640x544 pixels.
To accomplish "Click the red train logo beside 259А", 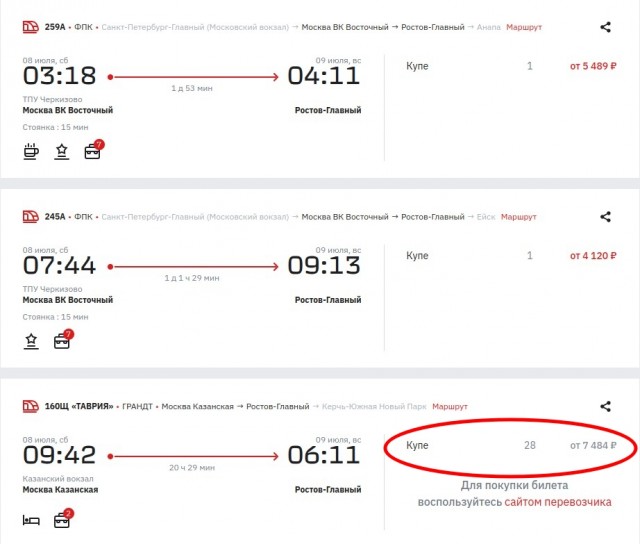I will click(30, 27).
